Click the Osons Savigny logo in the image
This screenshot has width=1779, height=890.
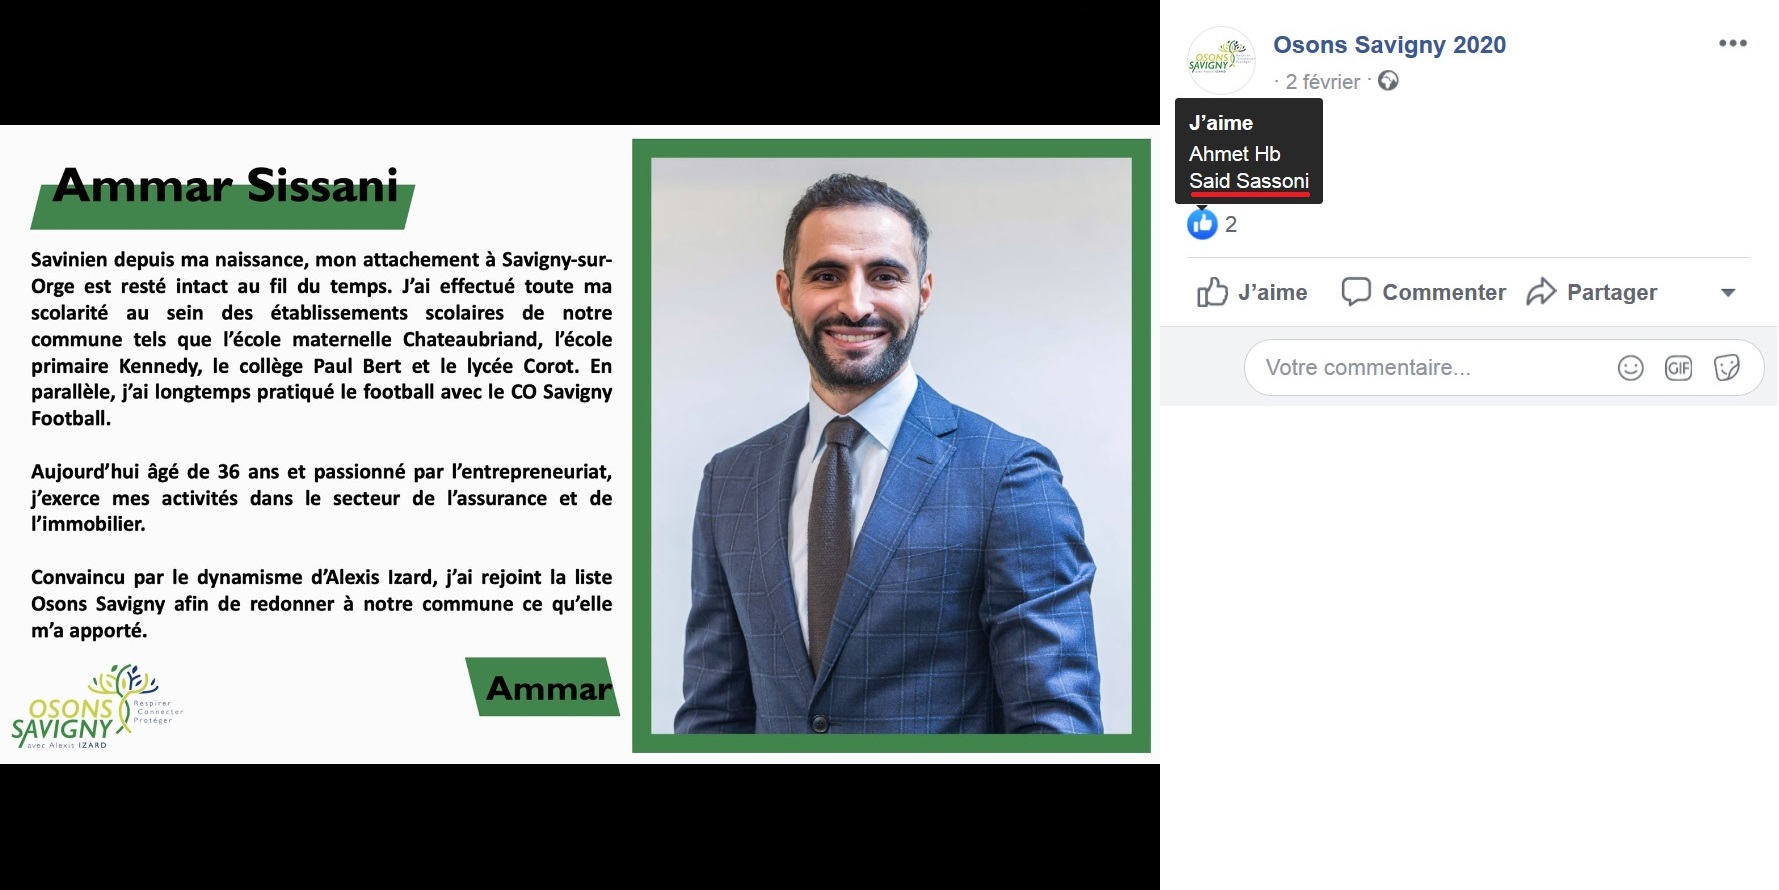coord(96,707)
